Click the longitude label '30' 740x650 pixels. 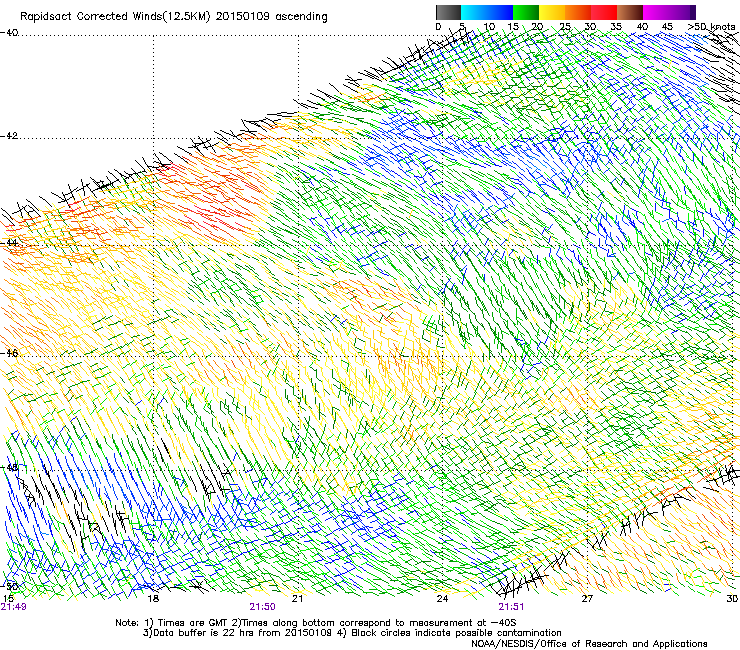click(x=732, y=598)
